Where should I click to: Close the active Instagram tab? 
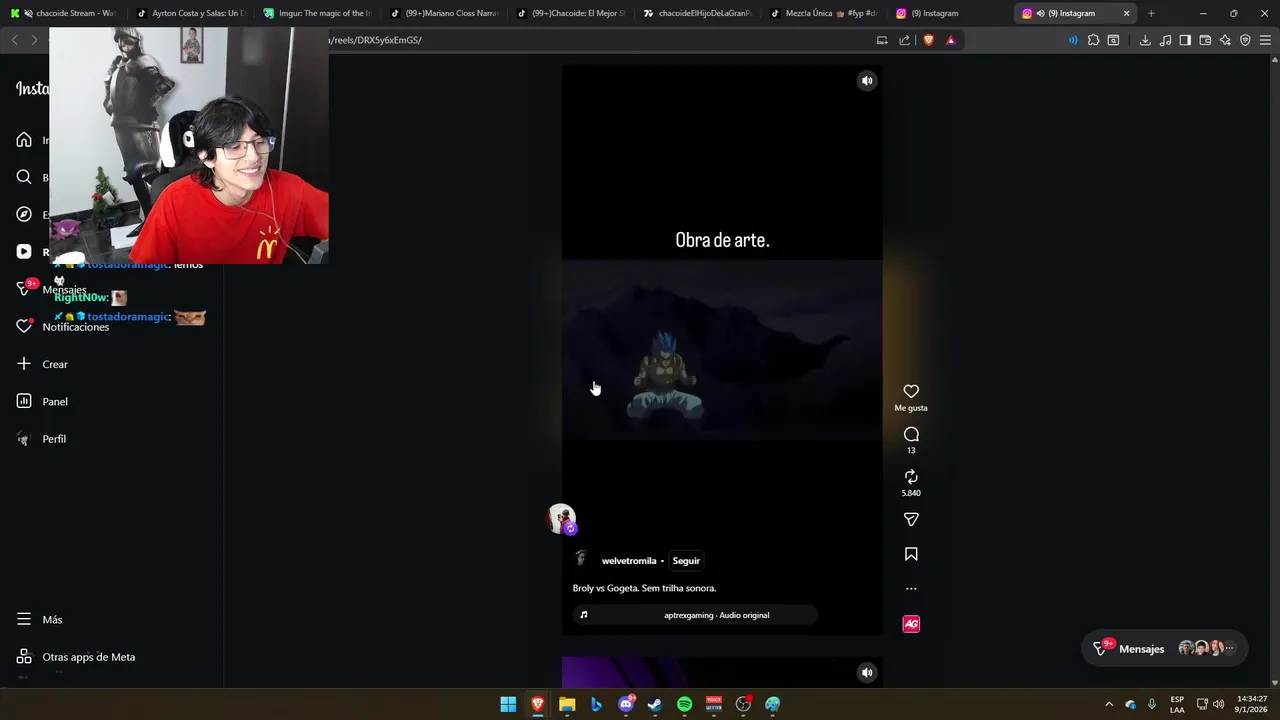(1127, 13)
